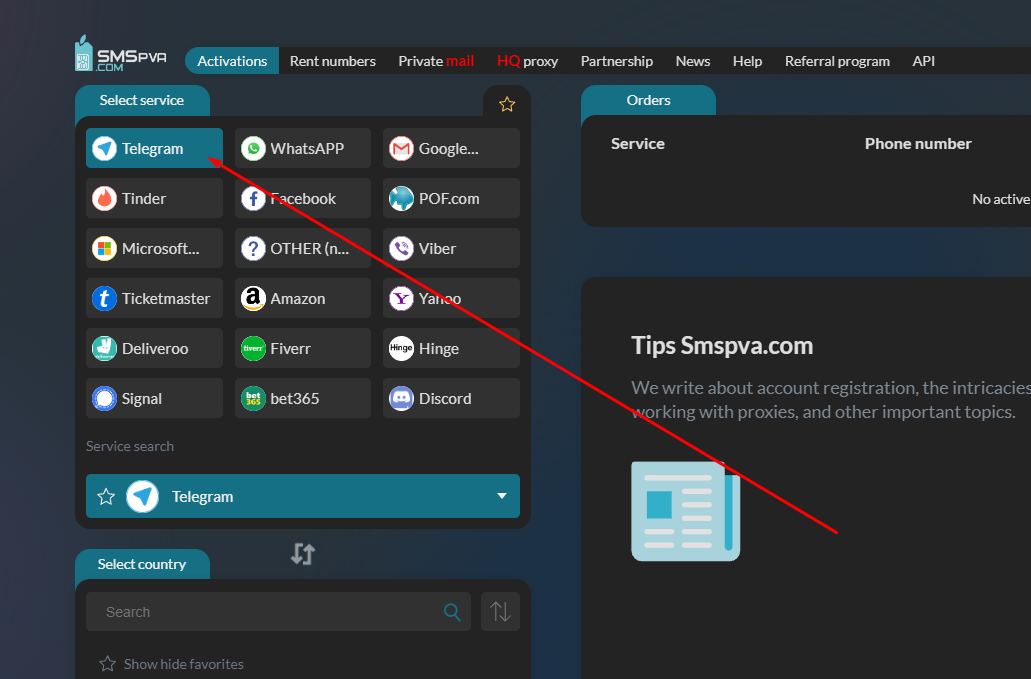The image size is (1031, 679).
Task: Click the country Search input field
Action: [278, 612]
